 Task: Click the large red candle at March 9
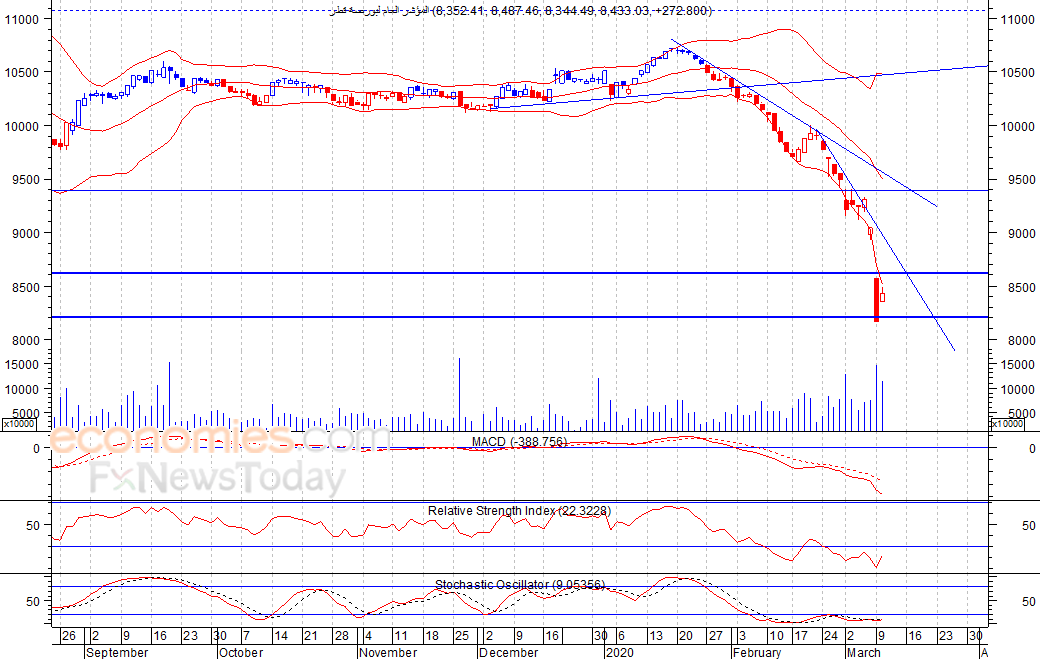(876, 300)
